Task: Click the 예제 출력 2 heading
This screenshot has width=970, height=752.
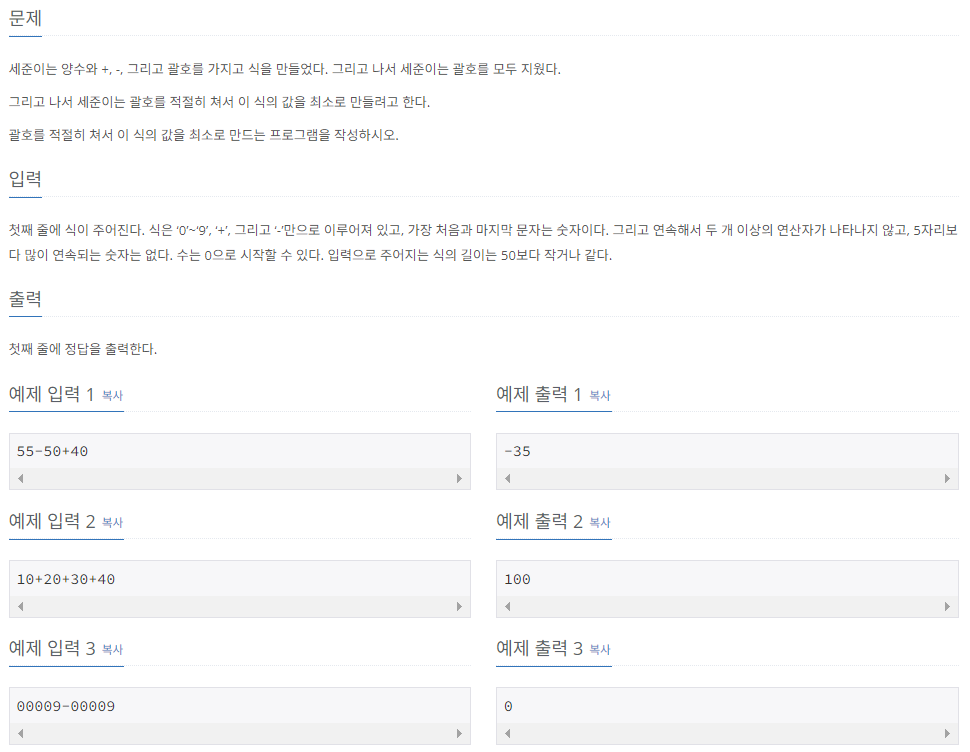Action: (539, 521)
